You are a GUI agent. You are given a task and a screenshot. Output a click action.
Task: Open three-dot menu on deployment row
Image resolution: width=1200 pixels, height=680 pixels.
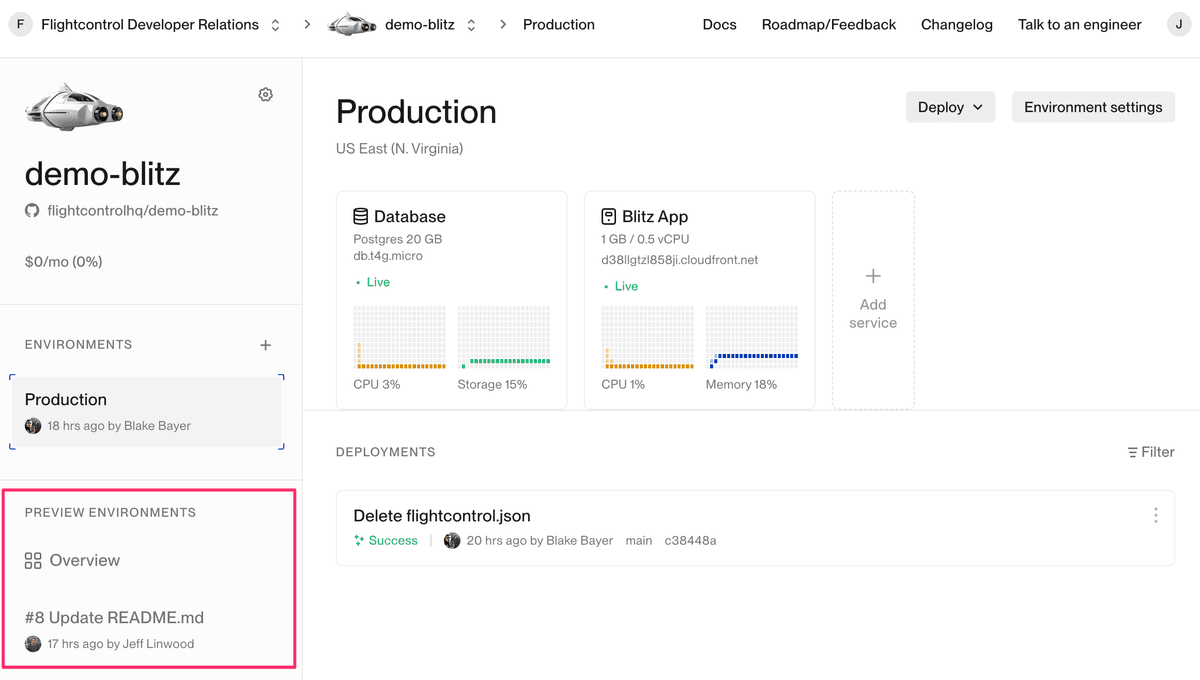[1156, 515]
